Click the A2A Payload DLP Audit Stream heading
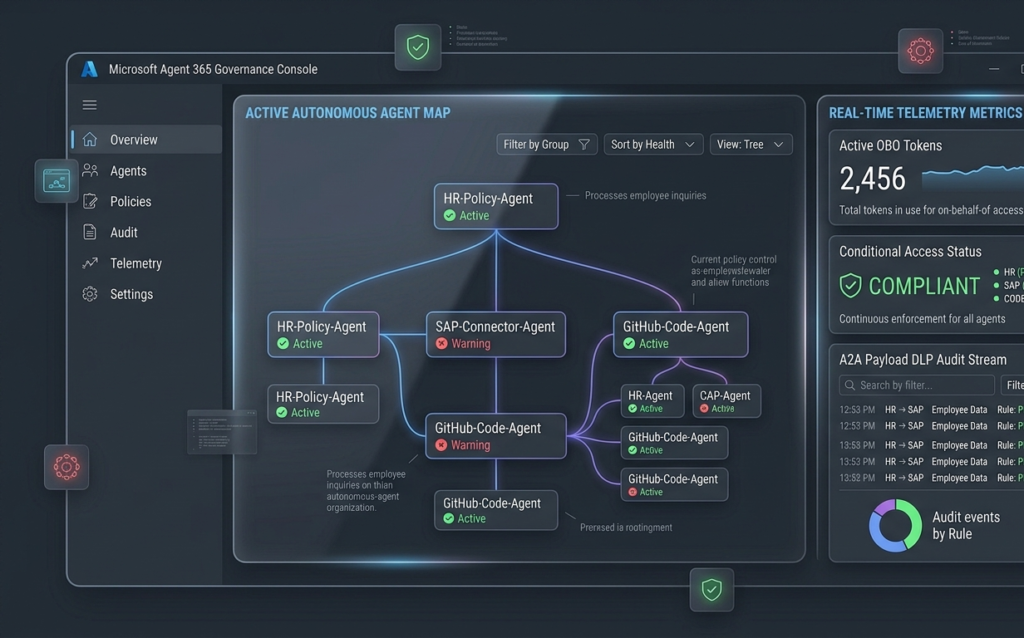Viewport: 1024px width, 638px height. click(923, 360)
